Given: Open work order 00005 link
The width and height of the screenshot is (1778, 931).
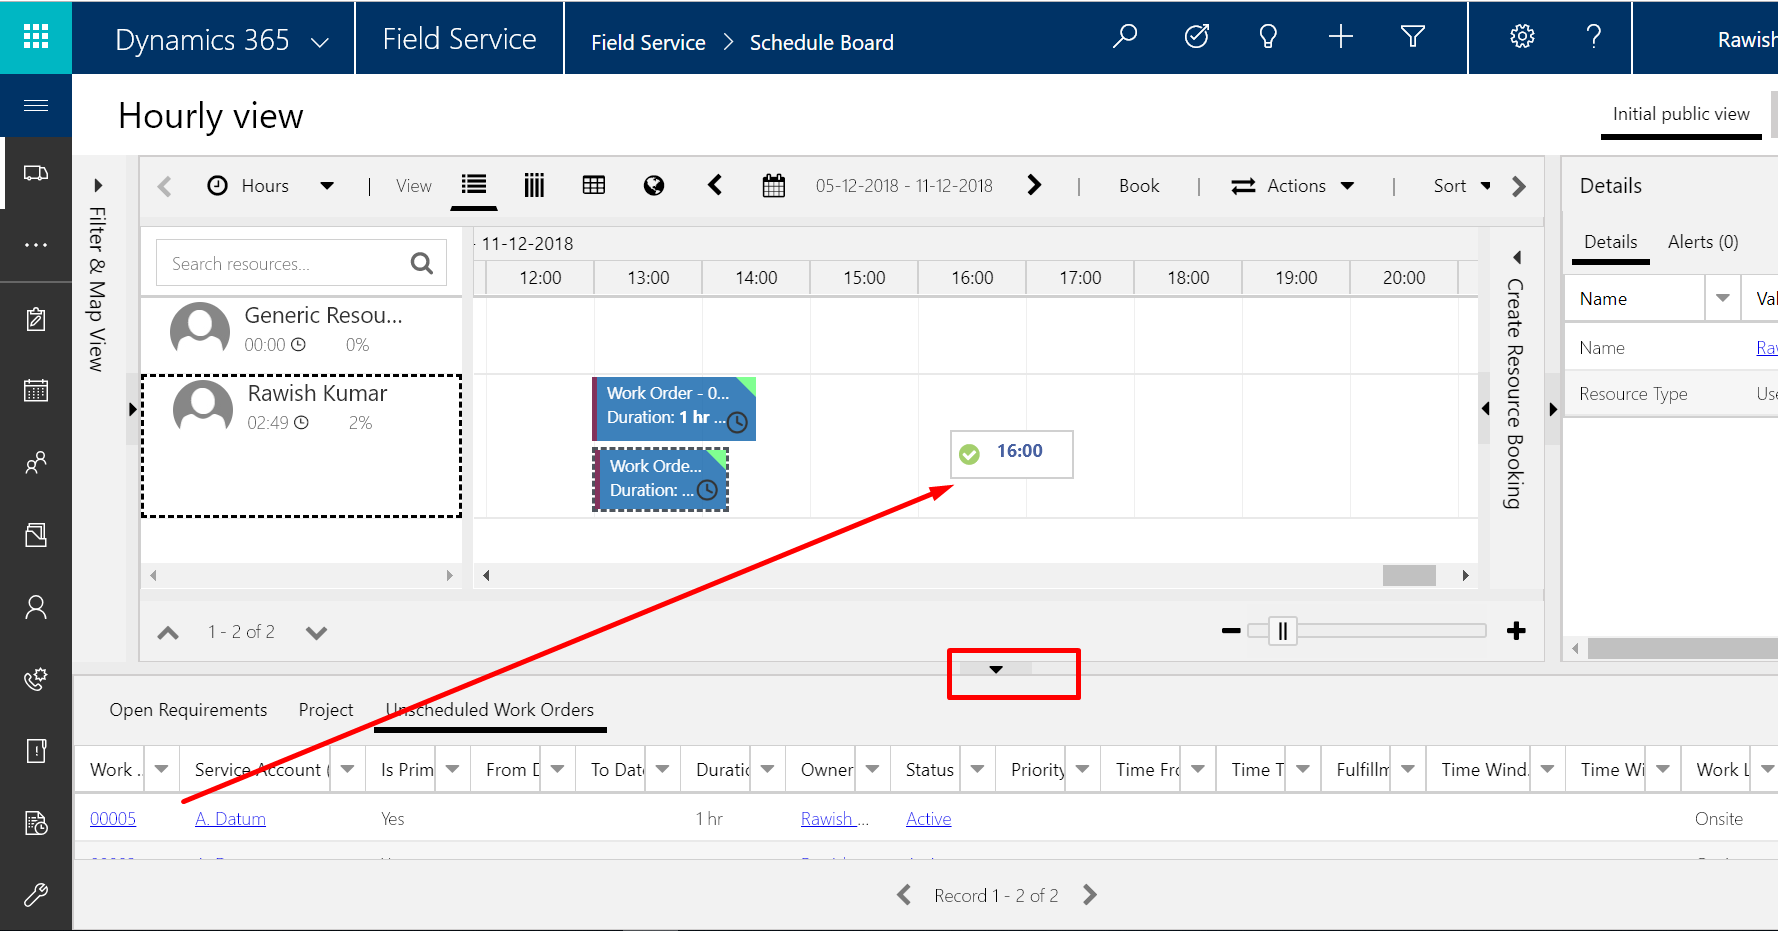Looking at the screenshot, I should [113, 819].
